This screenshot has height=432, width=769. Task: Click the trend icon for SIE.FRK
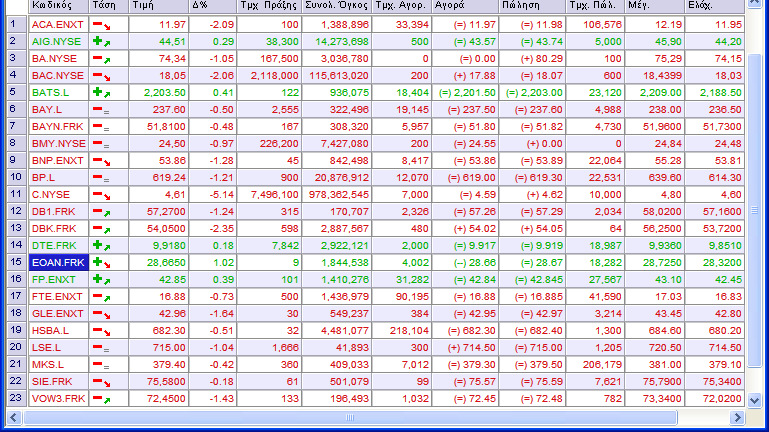102,382
